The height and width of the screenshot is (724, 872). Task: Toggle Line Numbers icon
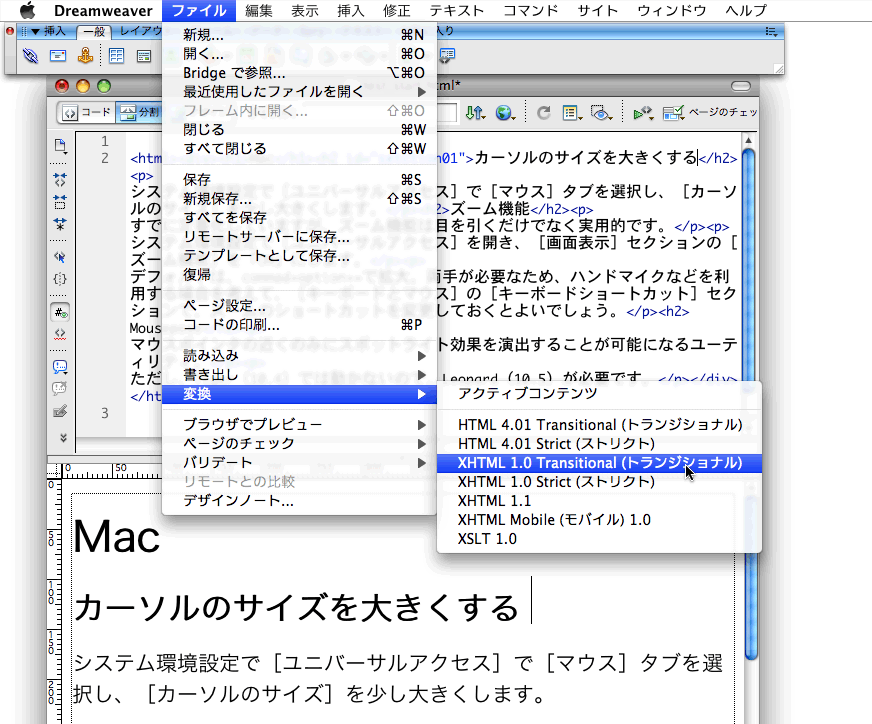click(60, 313)
